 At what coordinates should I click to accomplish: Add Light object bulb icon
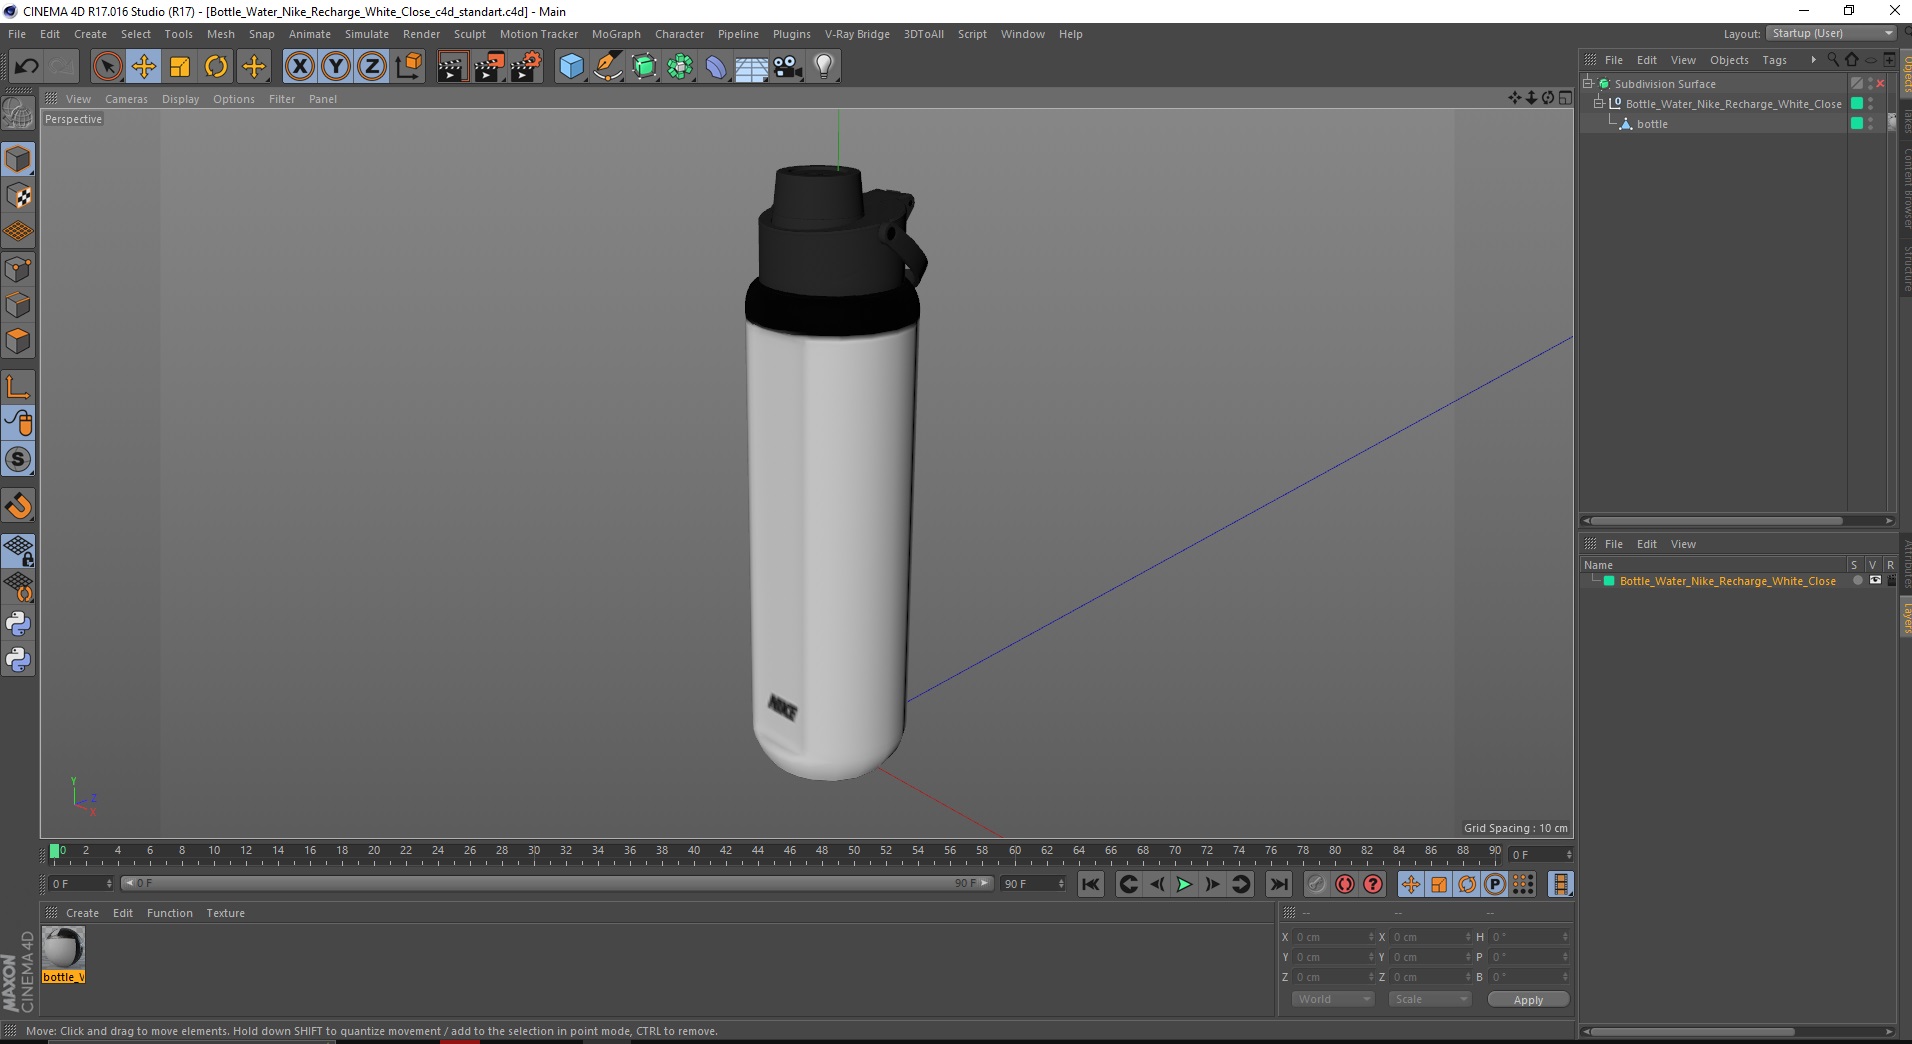coord(824,67)
